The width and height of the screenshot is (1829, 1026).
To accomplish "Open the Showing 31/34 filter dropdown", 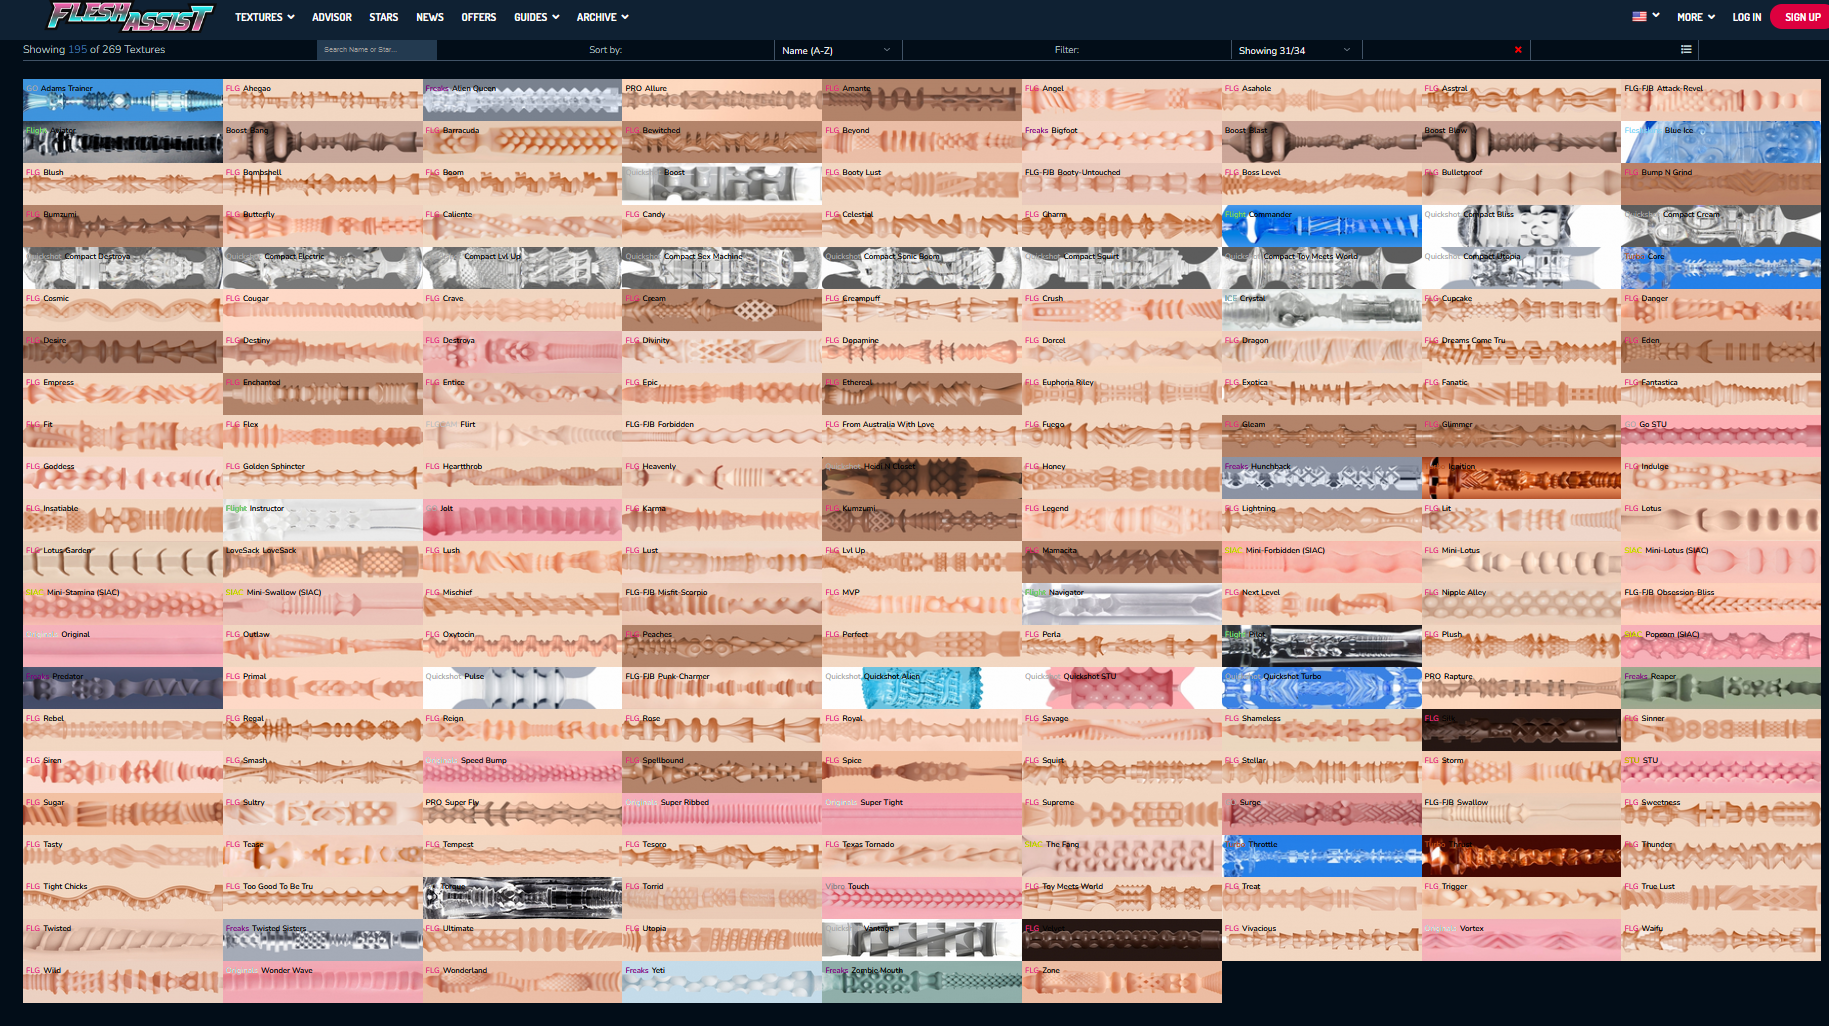I will tap(1295, 50).
